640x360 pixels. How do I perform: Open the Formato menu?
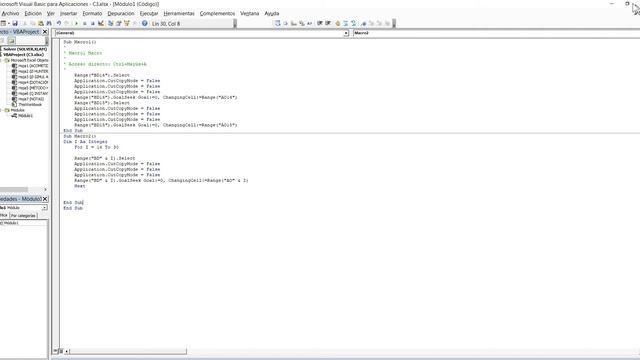[x=92, y=13]
